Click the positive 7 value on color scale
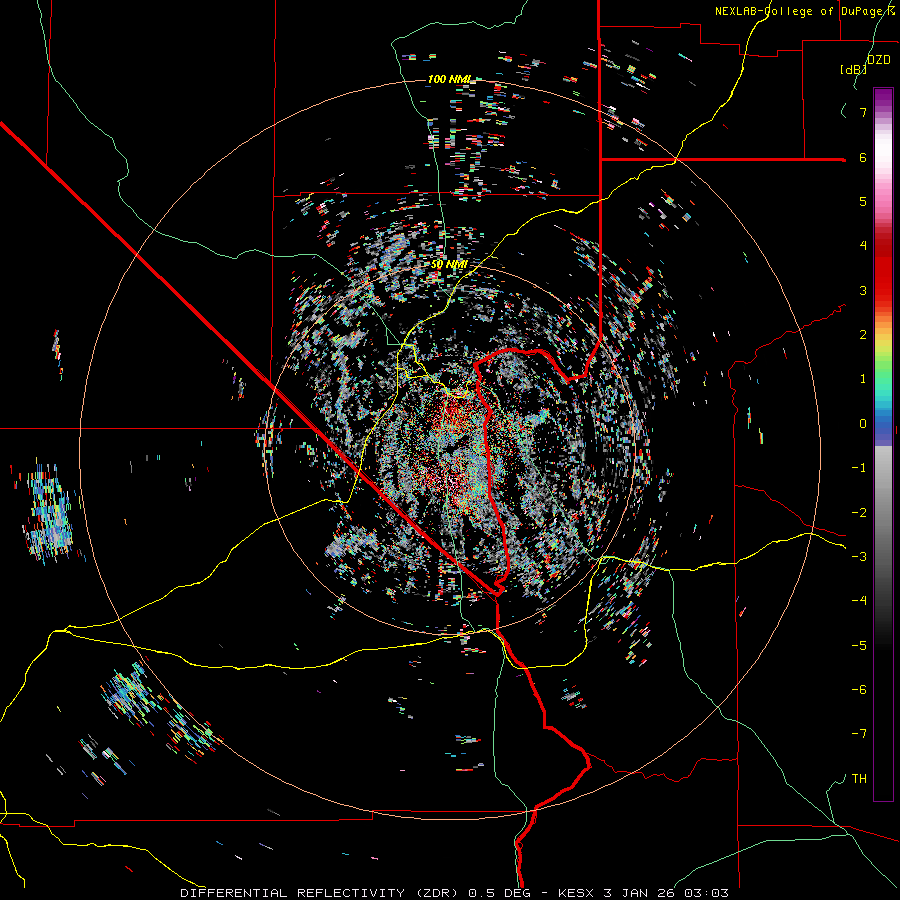 coord(863,112)
